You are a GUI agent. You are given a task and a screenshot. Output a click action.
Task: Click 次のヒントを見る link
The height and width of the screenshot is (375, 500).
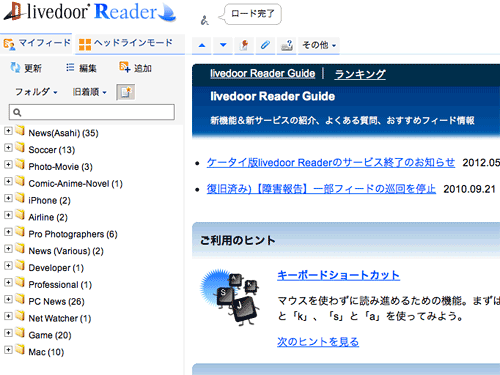point(318,342)
